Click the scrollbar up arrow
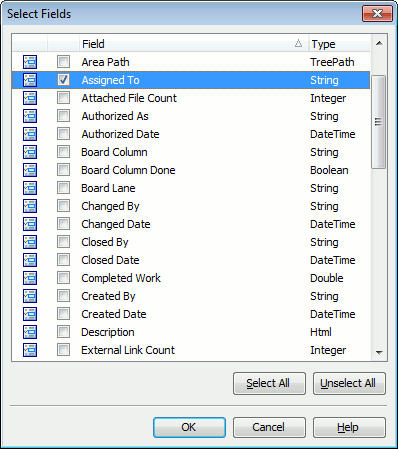Viewport: 398px width, 449px height. (x=379, y=43)
